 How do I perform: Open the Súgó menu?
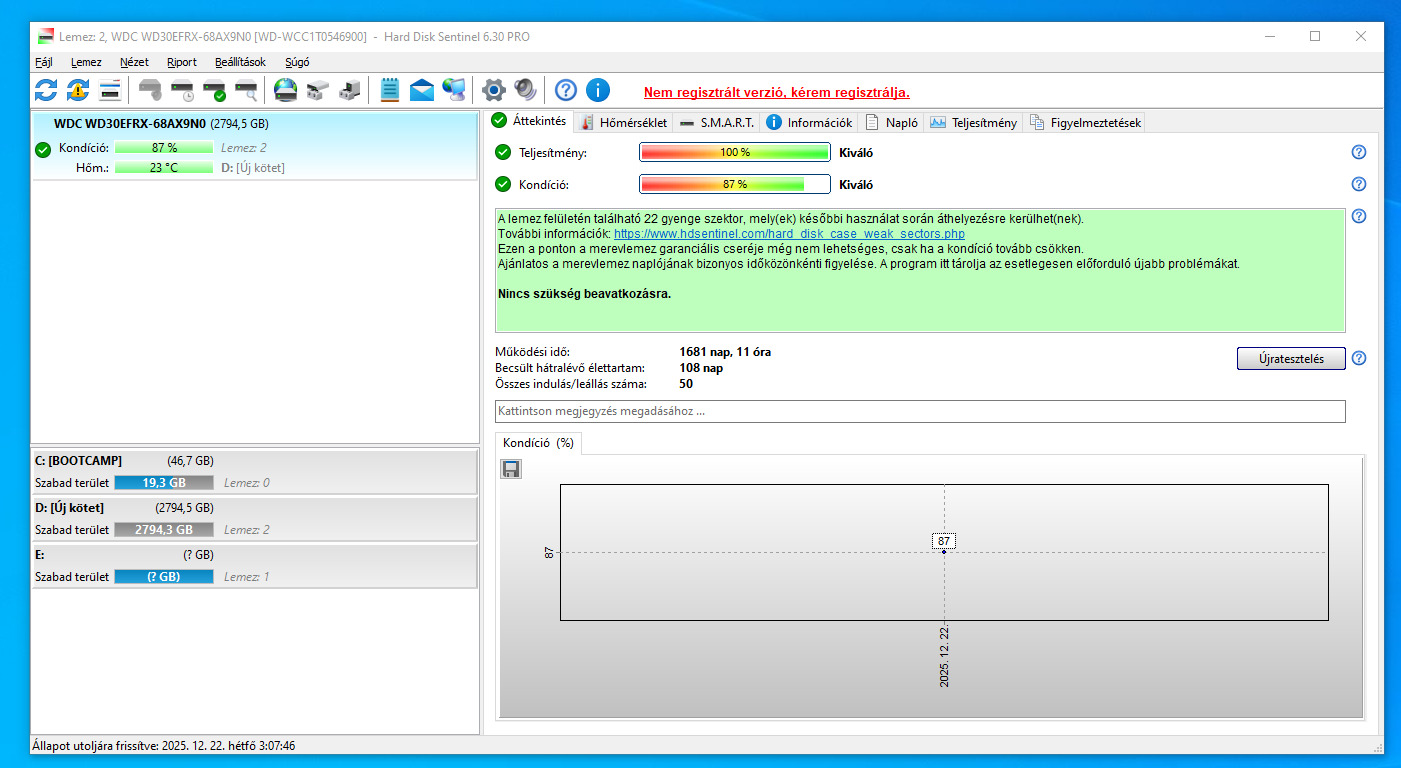297,62
